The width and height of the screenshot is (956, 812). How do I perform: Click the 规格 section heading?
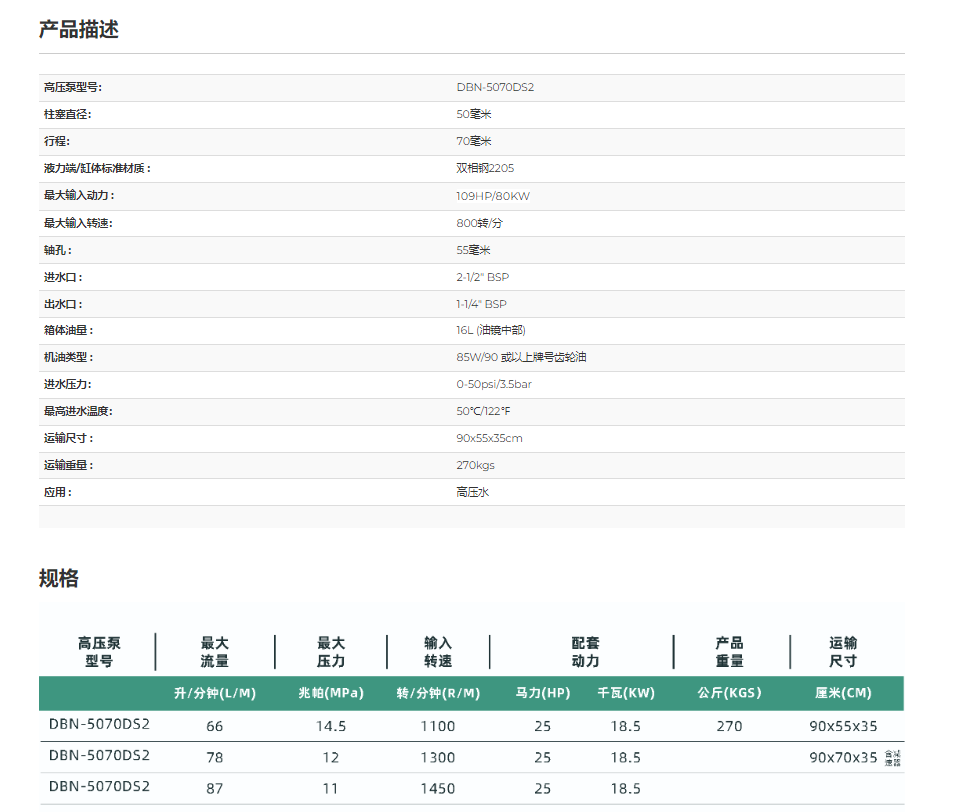[x=59, y=578]
